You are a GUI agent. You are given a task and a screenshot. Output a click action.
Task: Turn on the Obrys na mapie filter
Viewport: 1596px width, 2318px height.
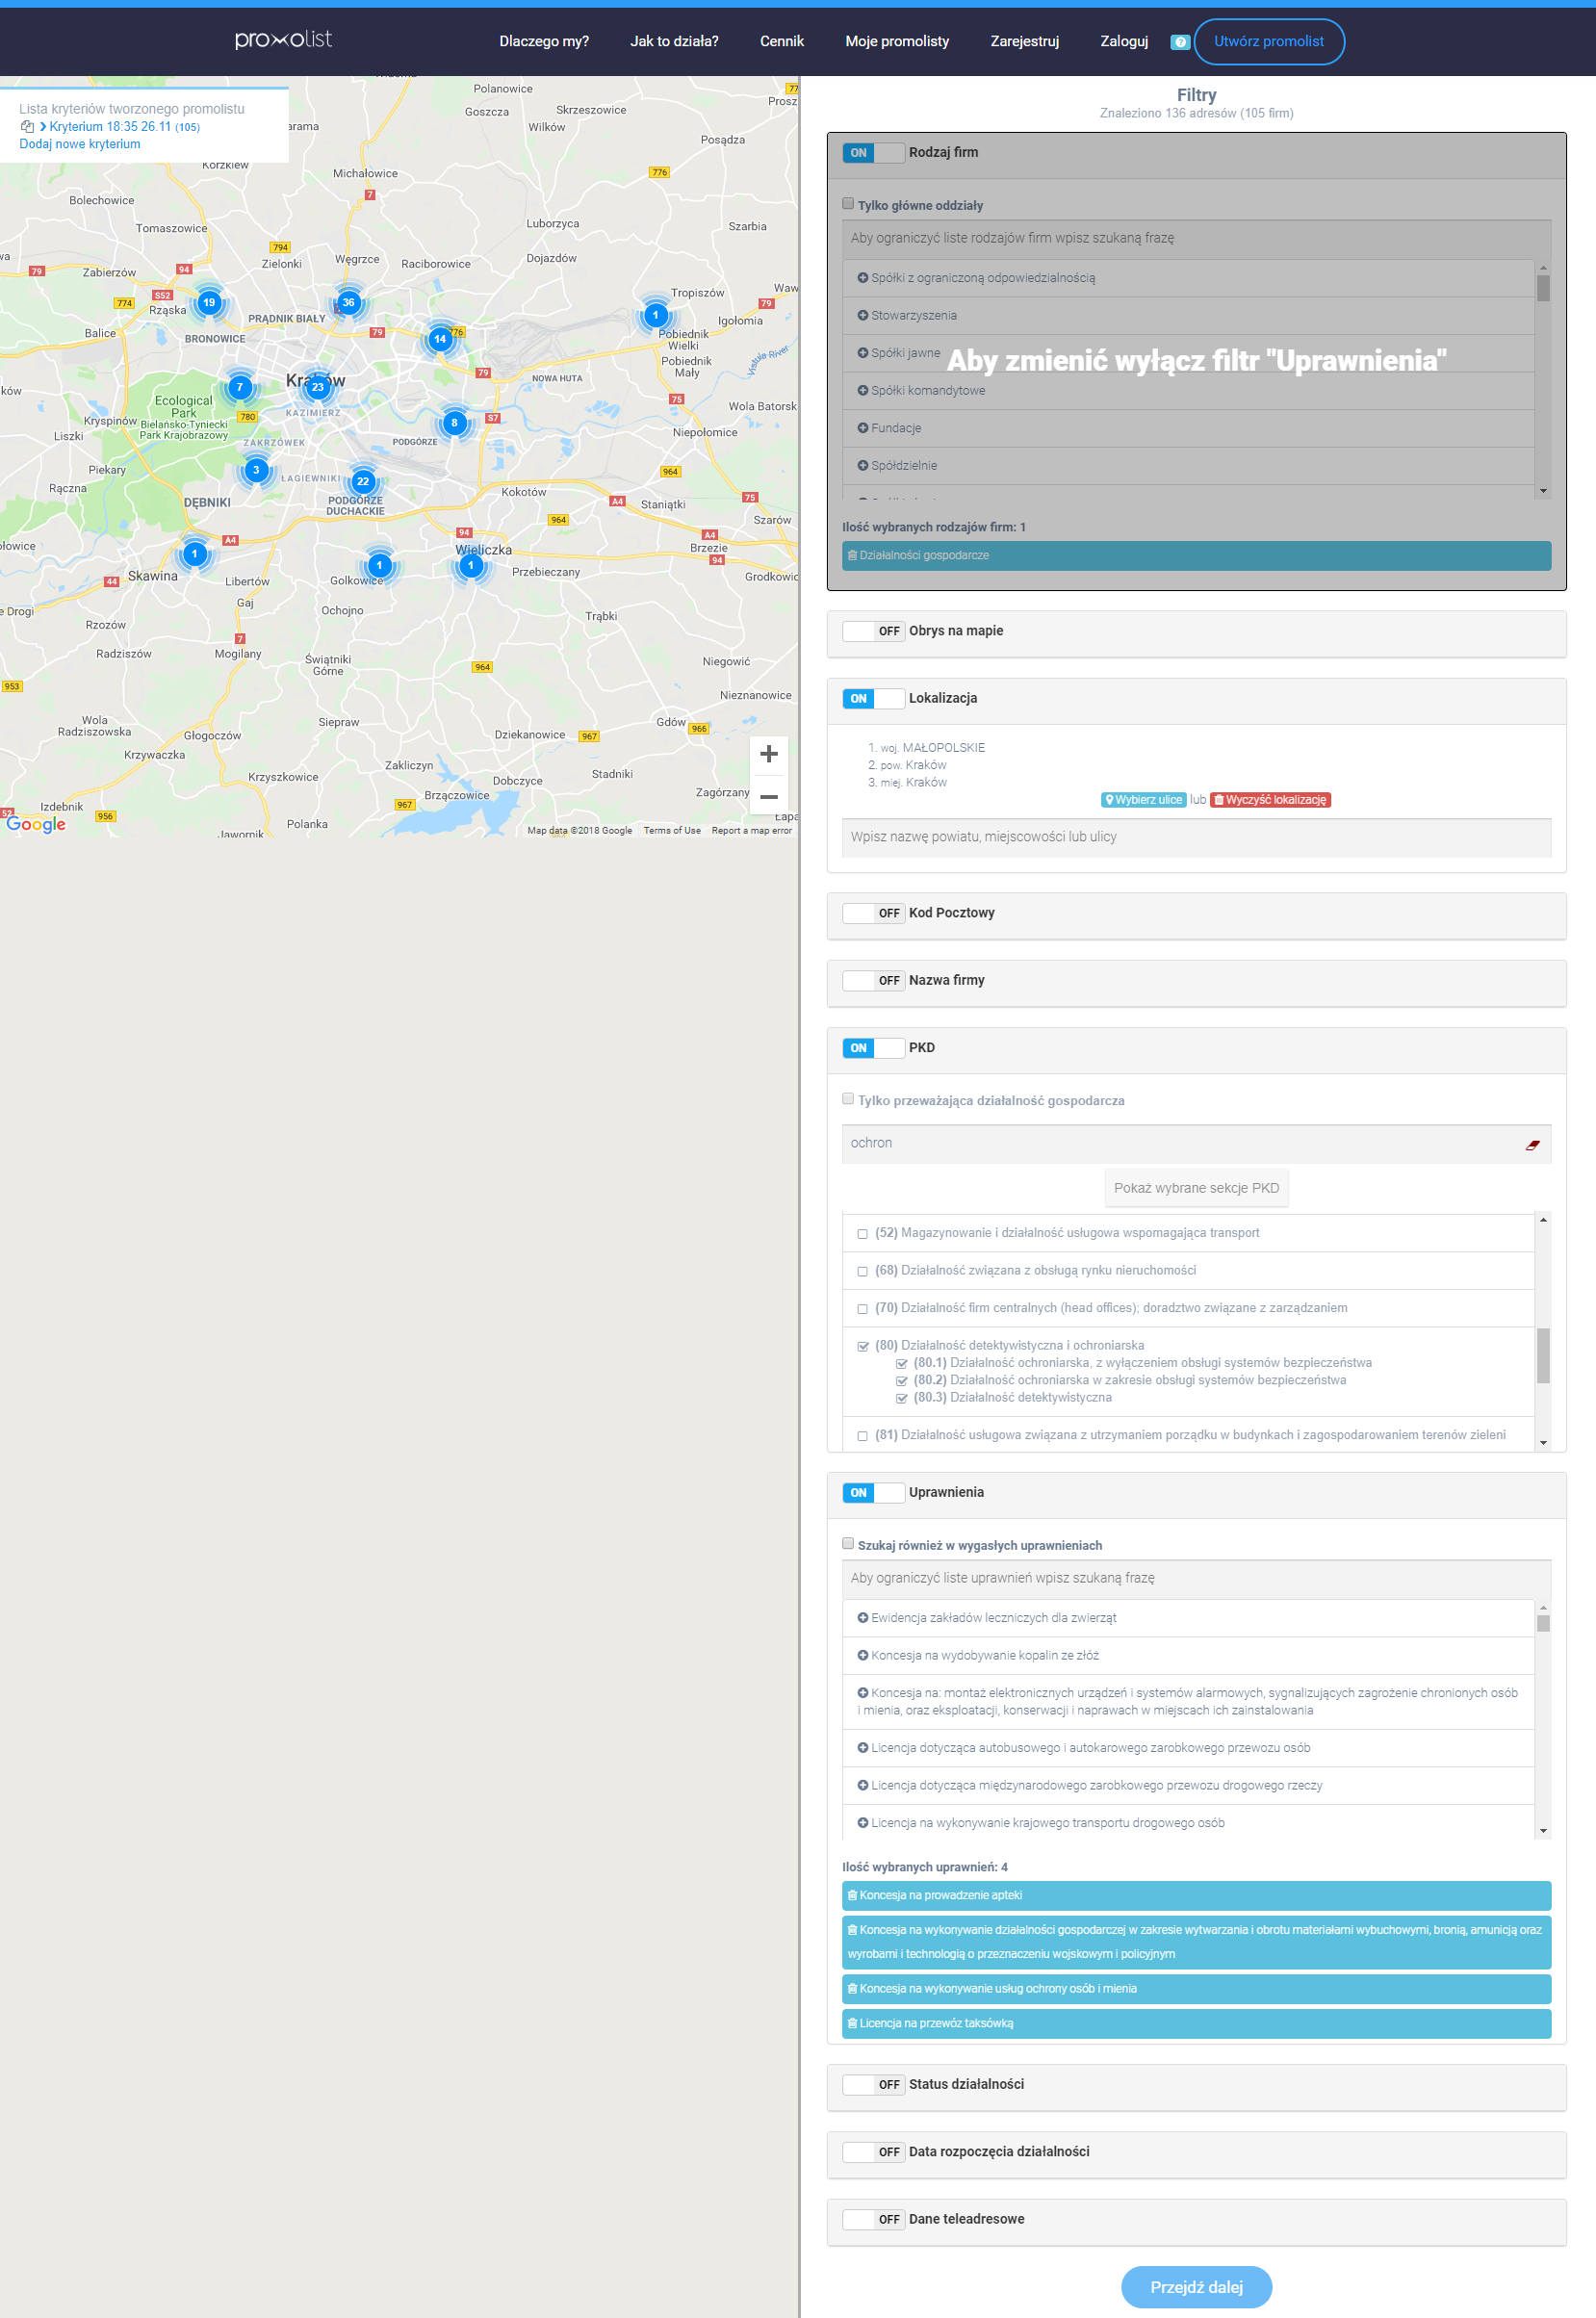(873, 631)
